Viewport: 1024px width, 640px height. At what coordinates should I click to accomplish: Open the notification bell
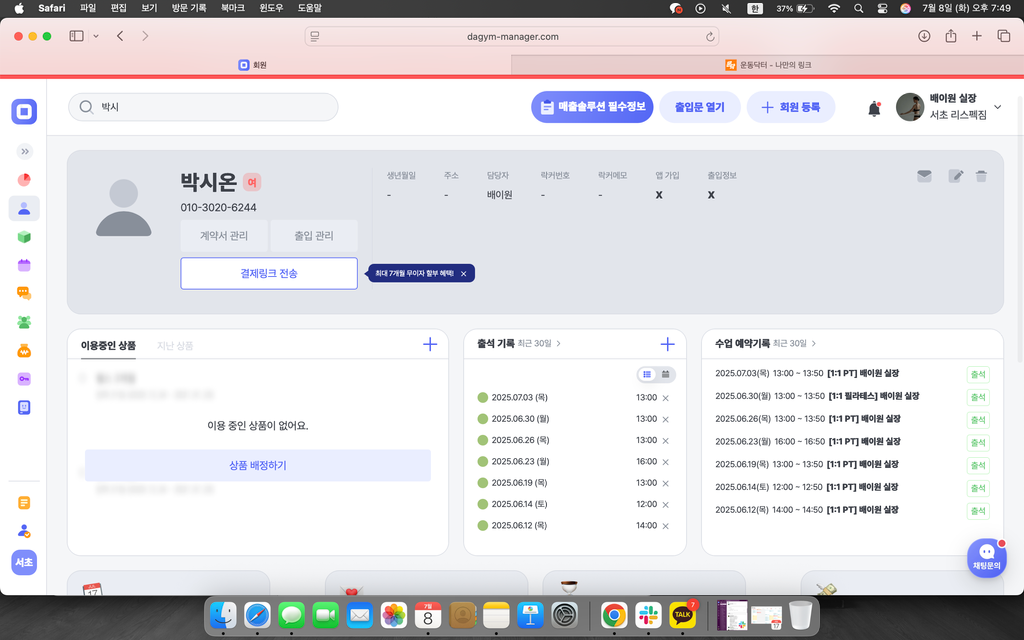pos(874,108)
